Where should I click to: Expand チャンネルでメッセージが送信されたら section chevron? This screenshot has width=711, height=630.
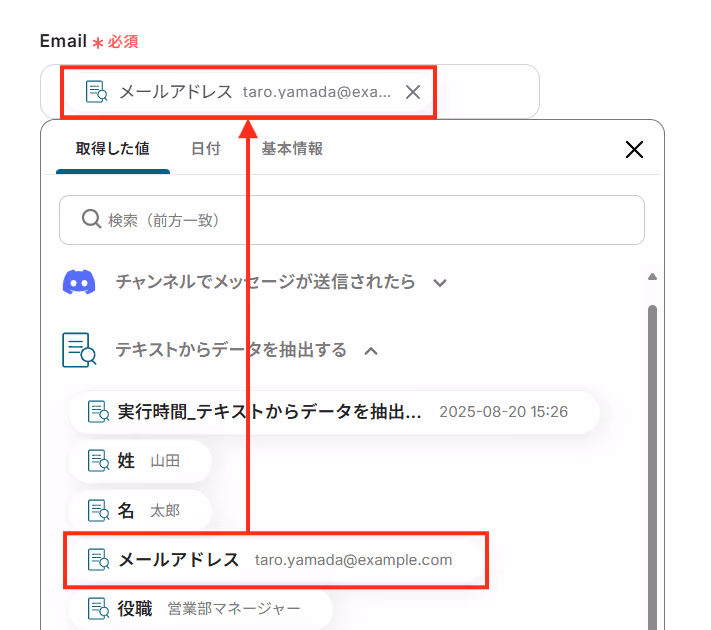point(439,283)
